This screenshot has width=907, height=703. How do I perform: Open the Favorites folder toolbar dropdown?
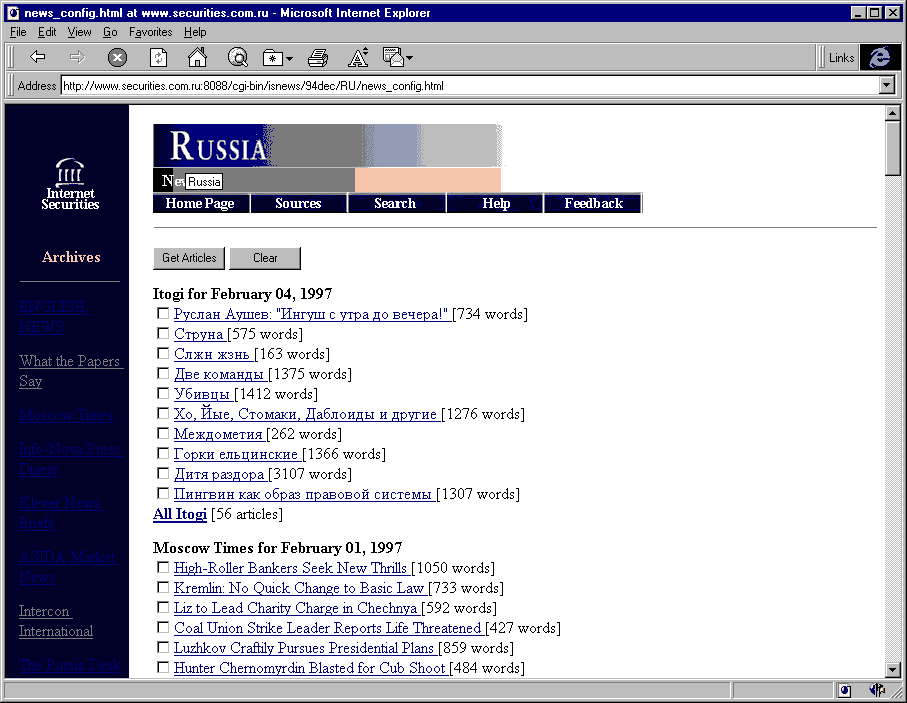click(x=277, y=58)
